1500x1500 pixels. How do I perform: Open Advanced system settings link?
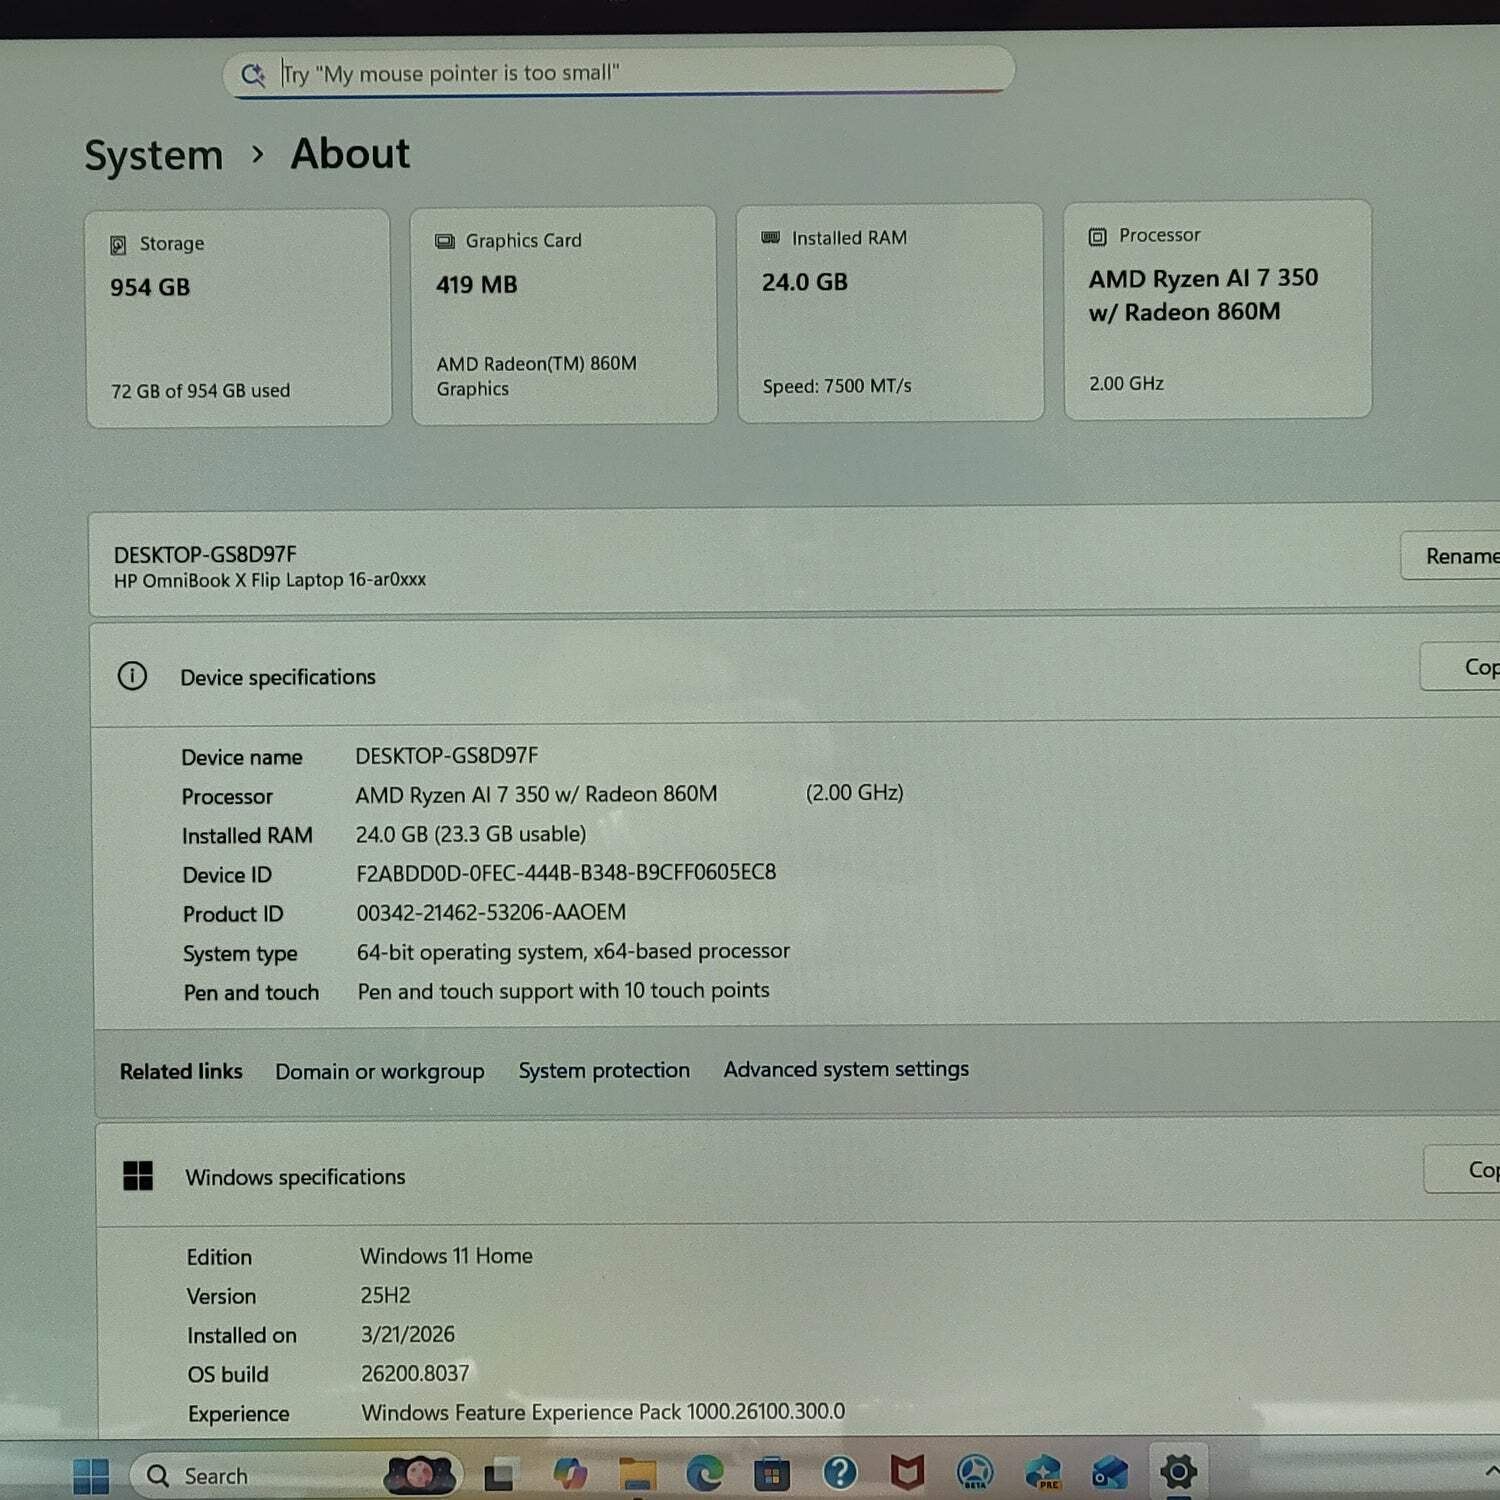[x=846, y=1069]
